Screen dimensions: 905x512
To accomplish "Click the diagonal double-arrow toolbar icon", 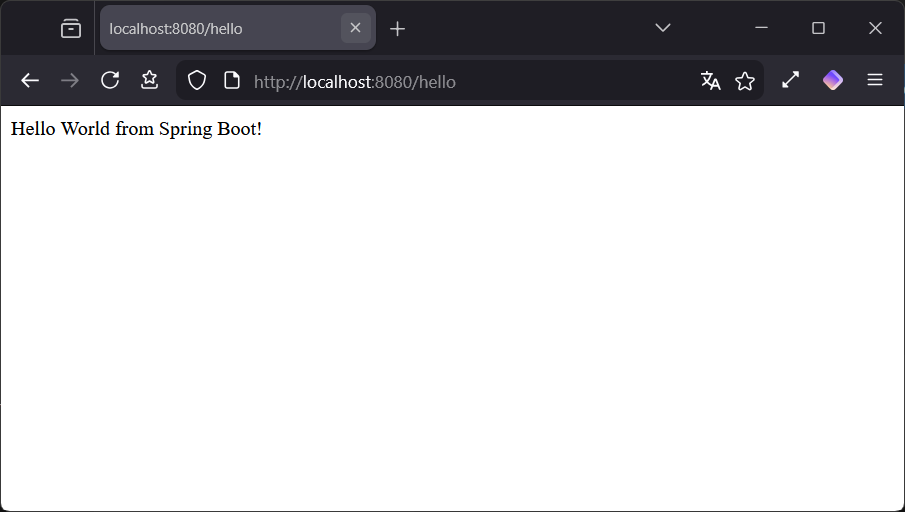I will tap(790, 80).
